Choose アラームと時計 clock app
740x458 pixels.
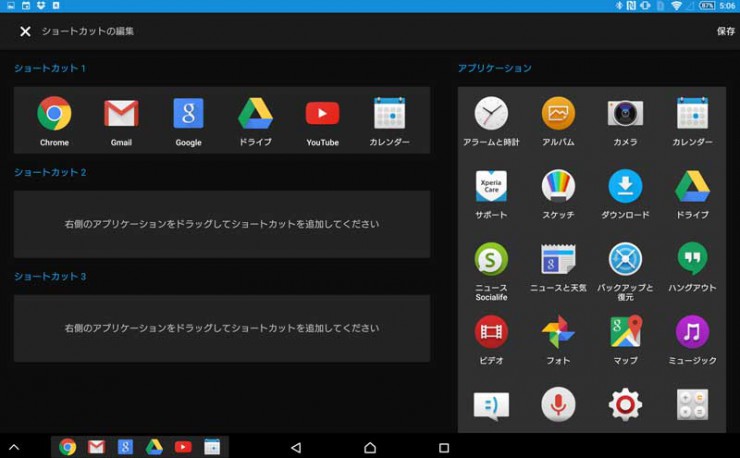click(491, 114)
